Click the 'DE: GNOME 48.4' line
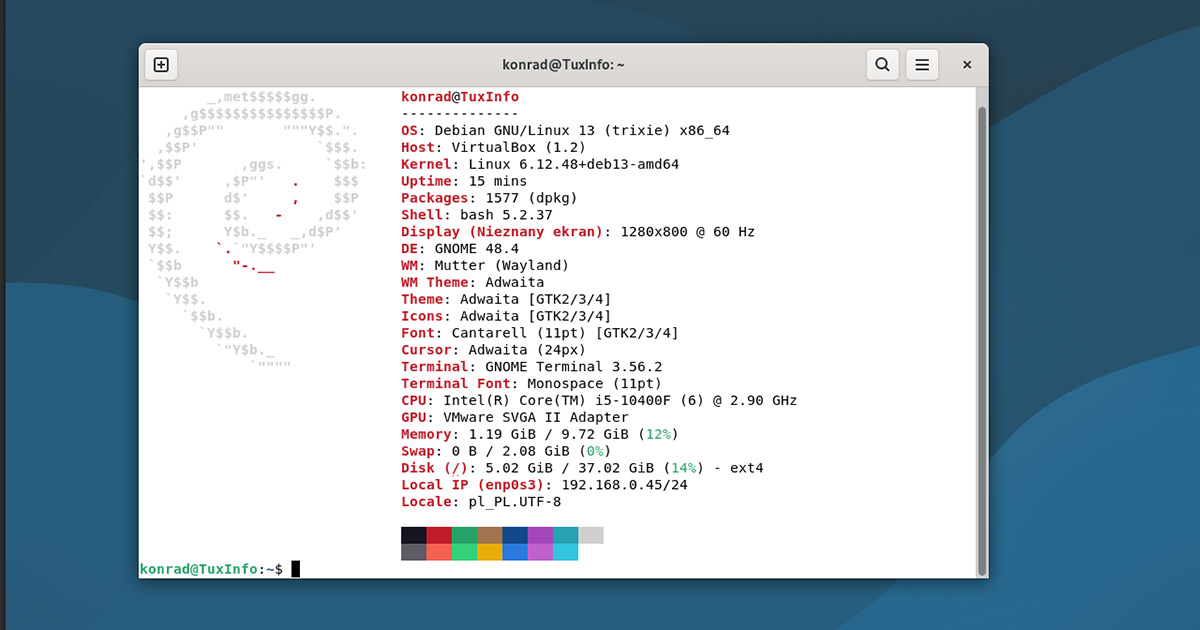1200x630 pixels. [460, 249]
